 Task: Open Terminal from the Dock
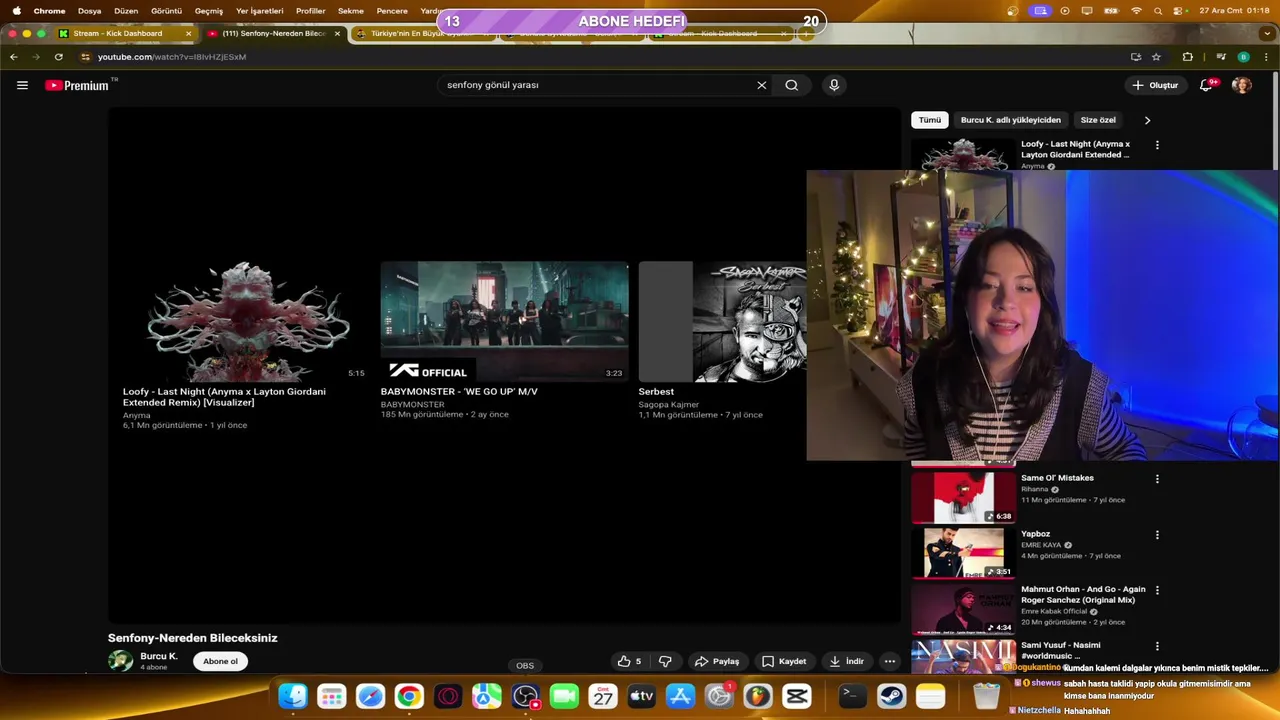[852, 696]
